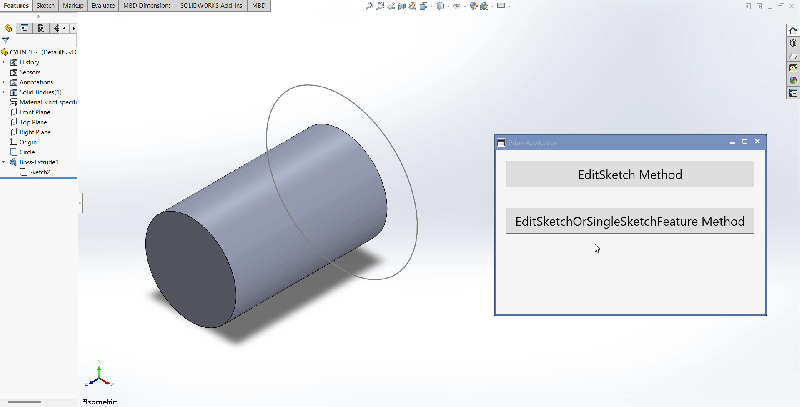Select the Boss-Extrude1 feature in tree
Image resolution: width=800 pixels, height=407 pixels.
(x=34, y=162)
